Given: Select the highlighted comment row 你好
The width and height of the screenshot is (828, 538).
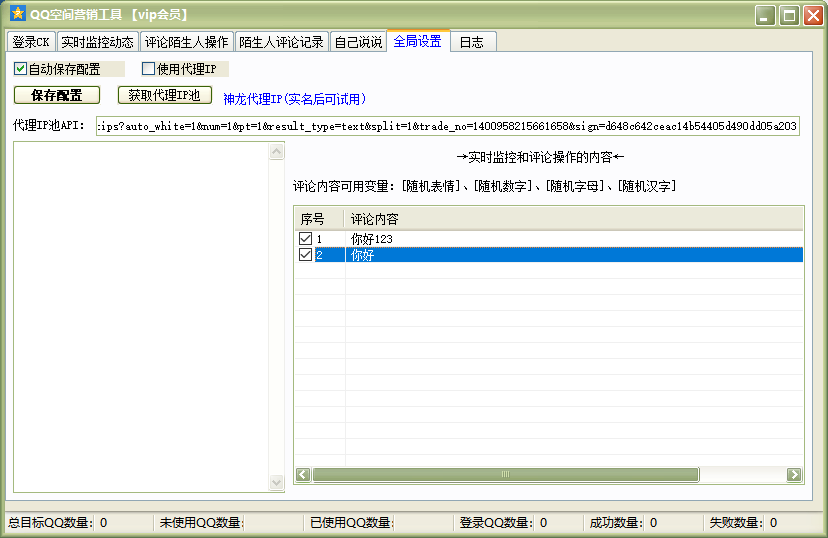Looking at the screenshot, I should point(549,255).
